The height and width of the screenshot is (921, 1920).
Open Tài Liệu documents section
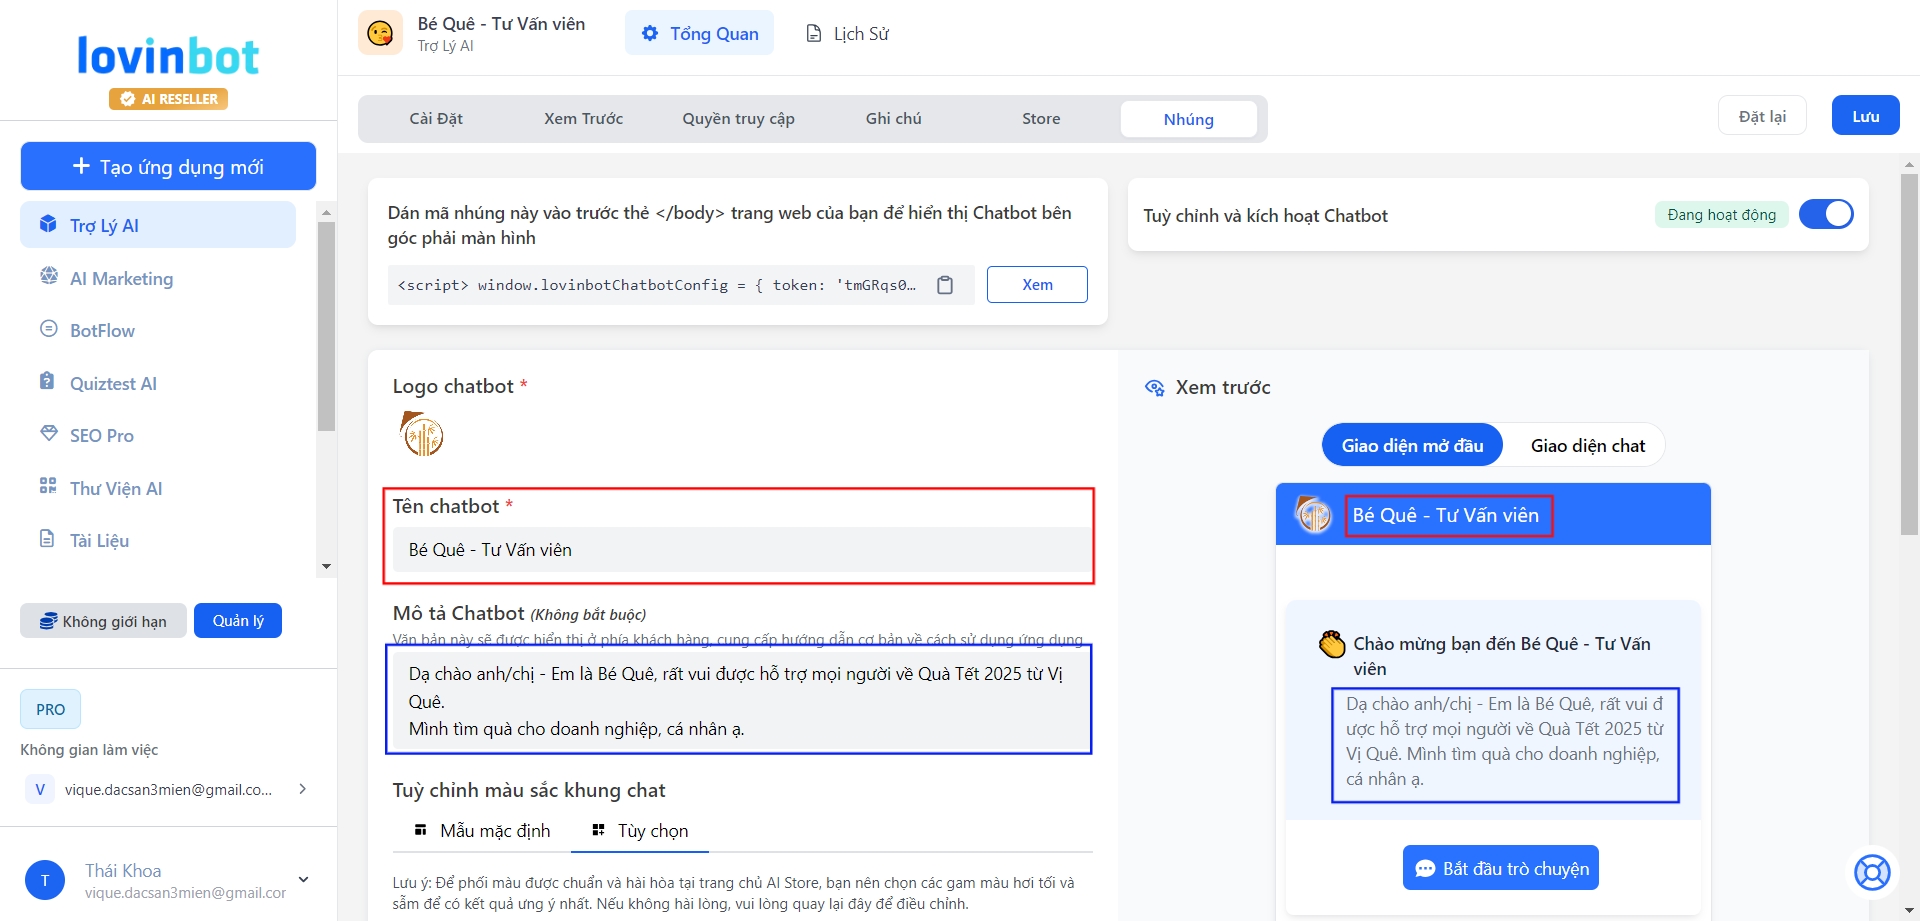coord(99,540)
